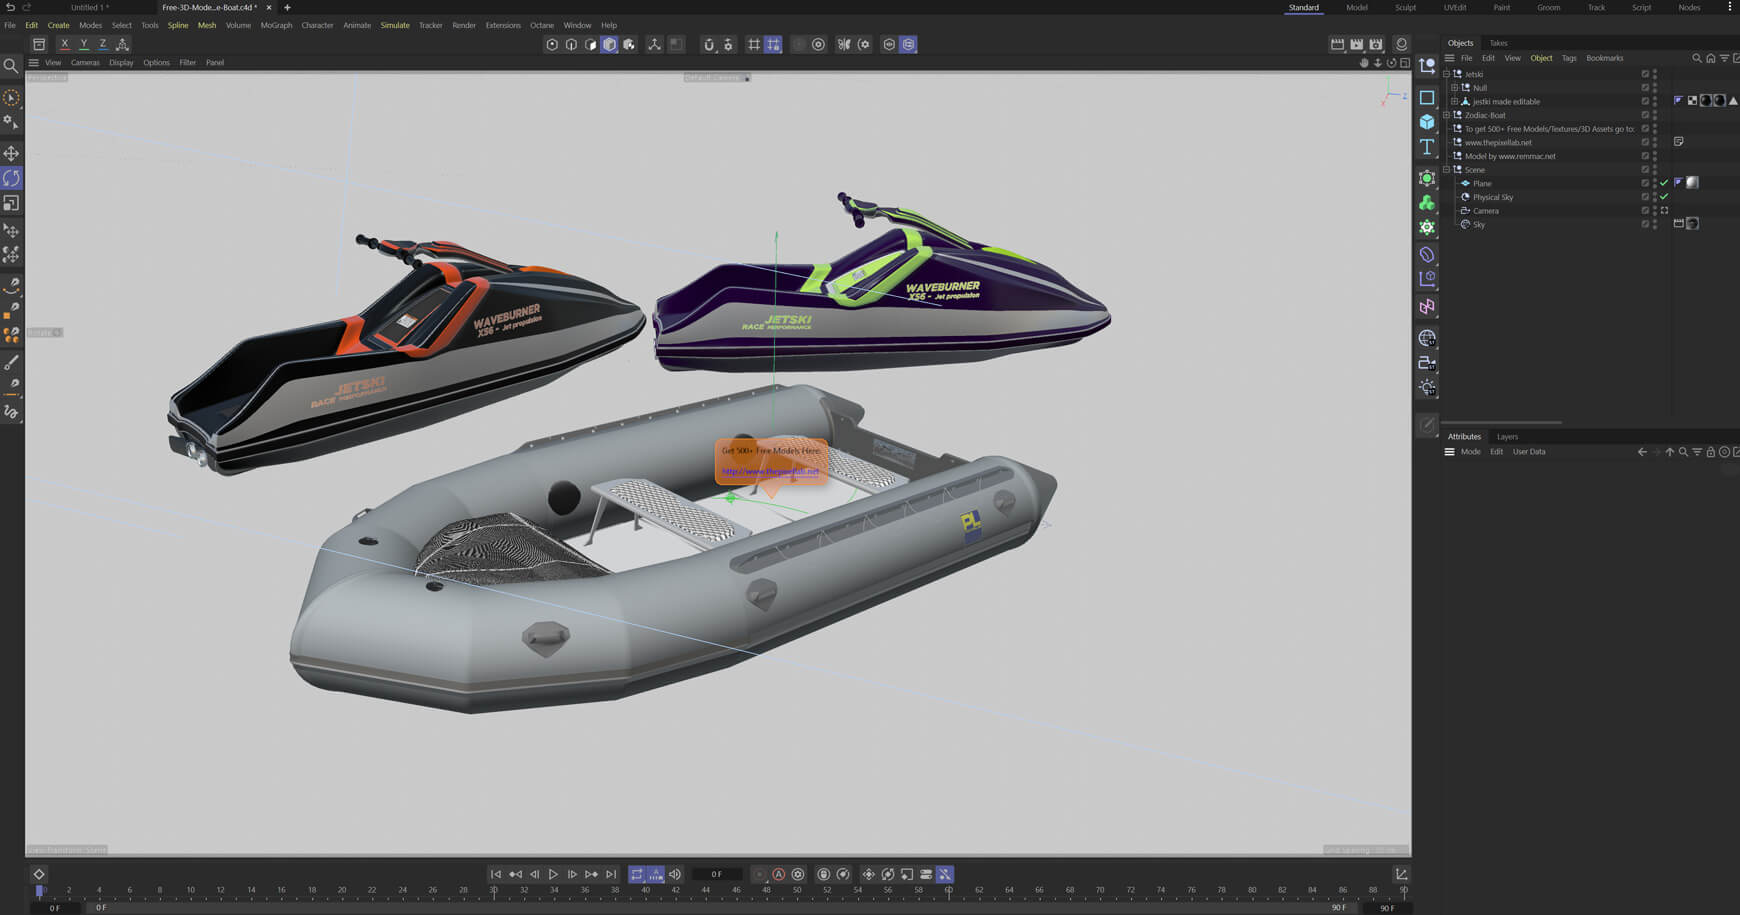Lock the Z axis
The image size is (1740, 915).
click(102, 44)
